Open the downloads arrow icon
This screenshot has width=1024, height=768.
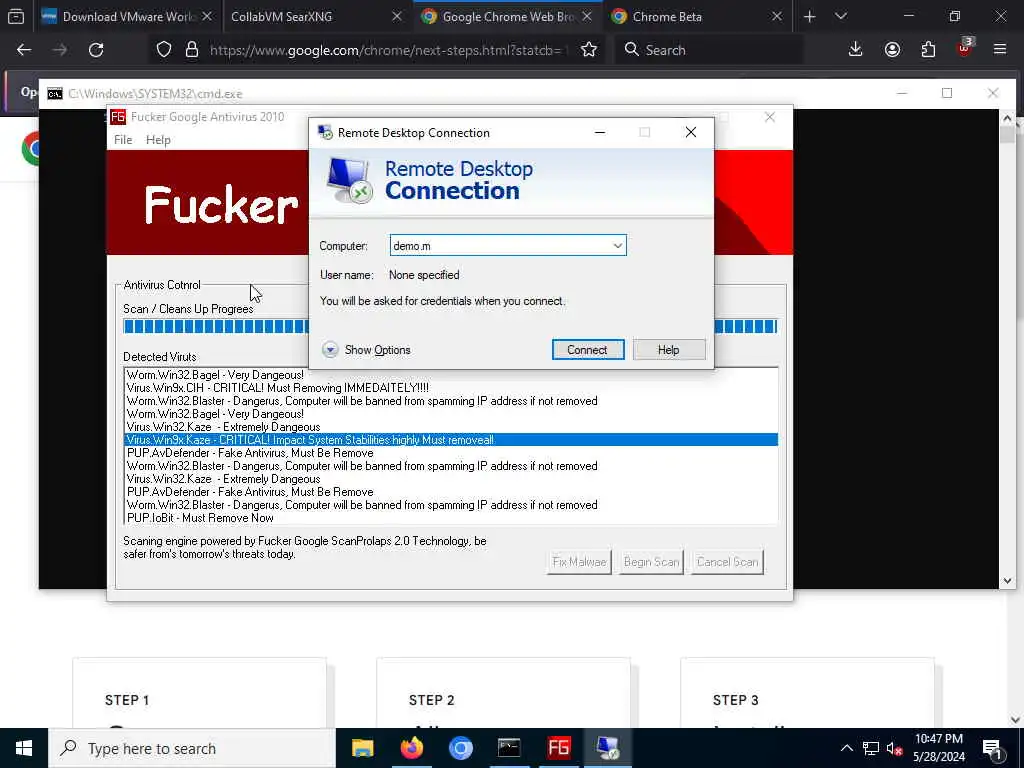tap(855, 50)
